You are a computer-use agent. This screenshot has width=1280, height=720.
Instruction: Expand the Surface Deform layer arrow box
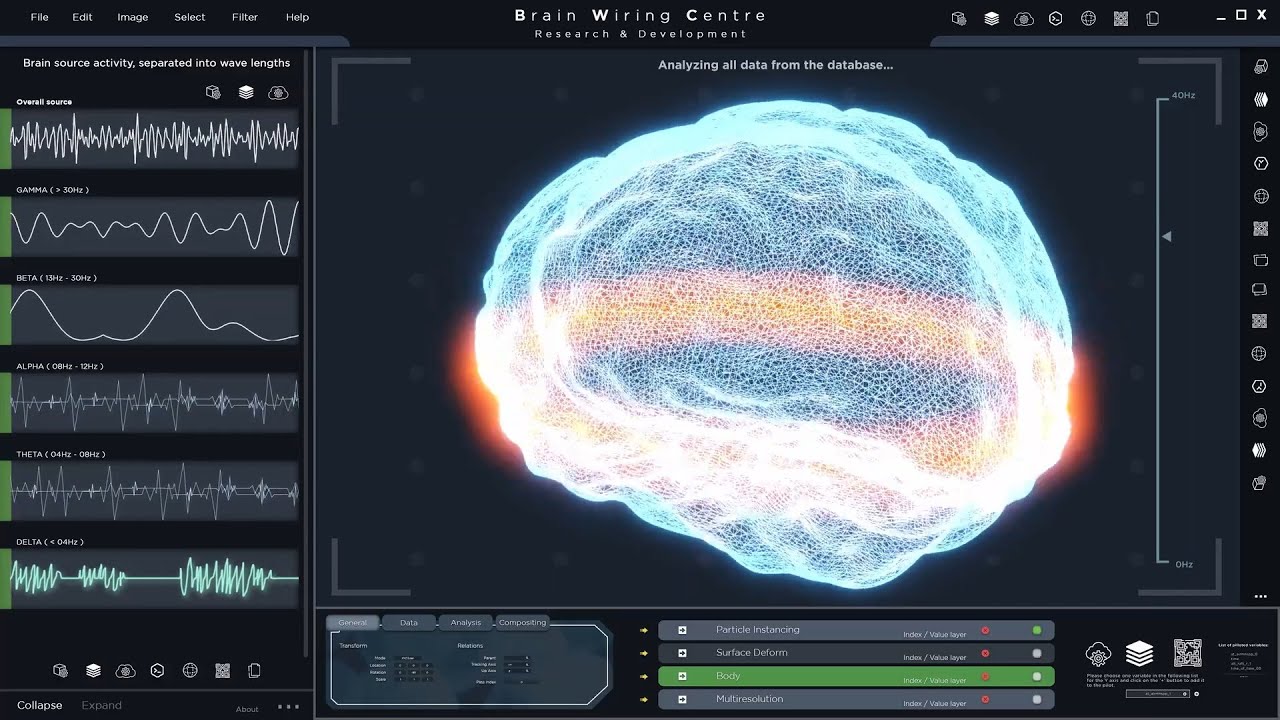682,653
